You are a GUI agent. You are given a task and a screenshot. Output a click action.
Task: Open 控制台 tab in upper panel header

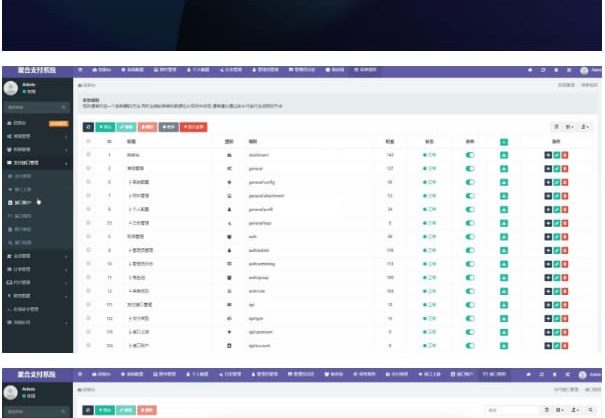pos(102,70)
